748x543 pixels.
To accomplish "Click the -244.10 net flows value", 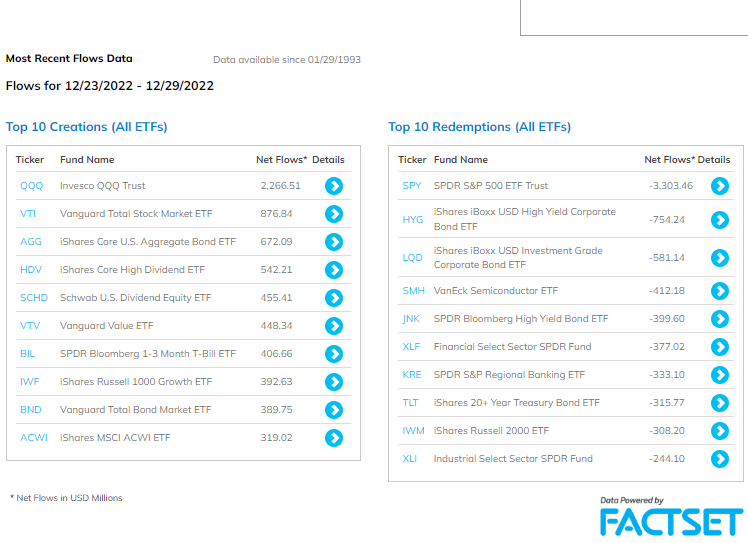I will [x=667, y=459].
